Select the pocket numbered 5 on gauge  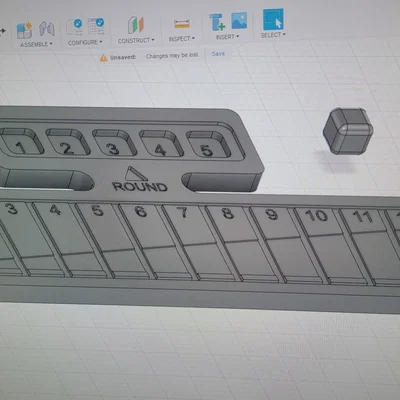pos(209,144)
